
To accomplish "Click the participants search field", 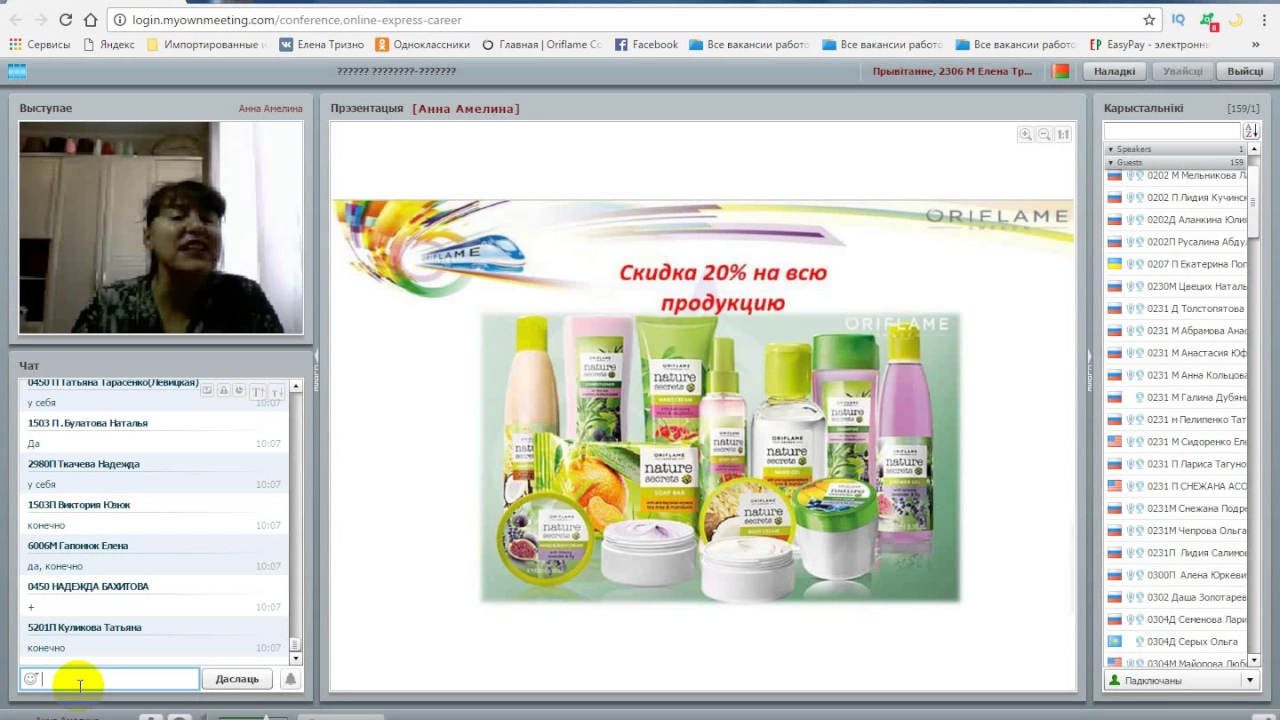I will point(1171,131).
